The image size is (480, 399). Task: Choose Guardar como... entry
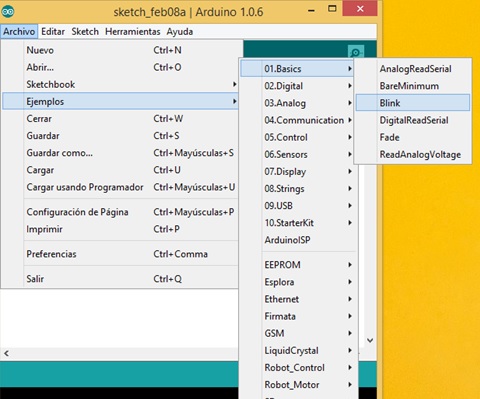coord(120,153)
